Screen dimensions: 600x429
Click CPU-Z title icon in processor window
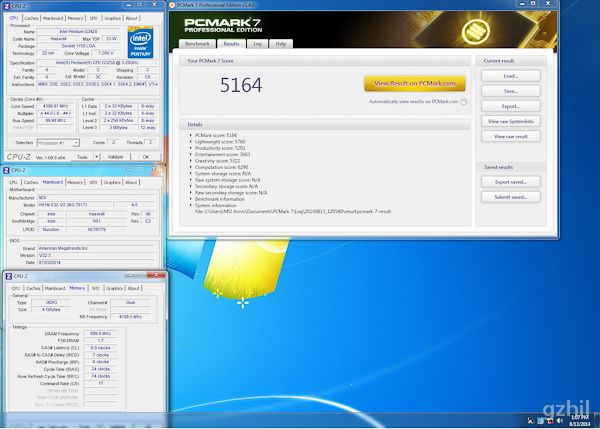6,6
